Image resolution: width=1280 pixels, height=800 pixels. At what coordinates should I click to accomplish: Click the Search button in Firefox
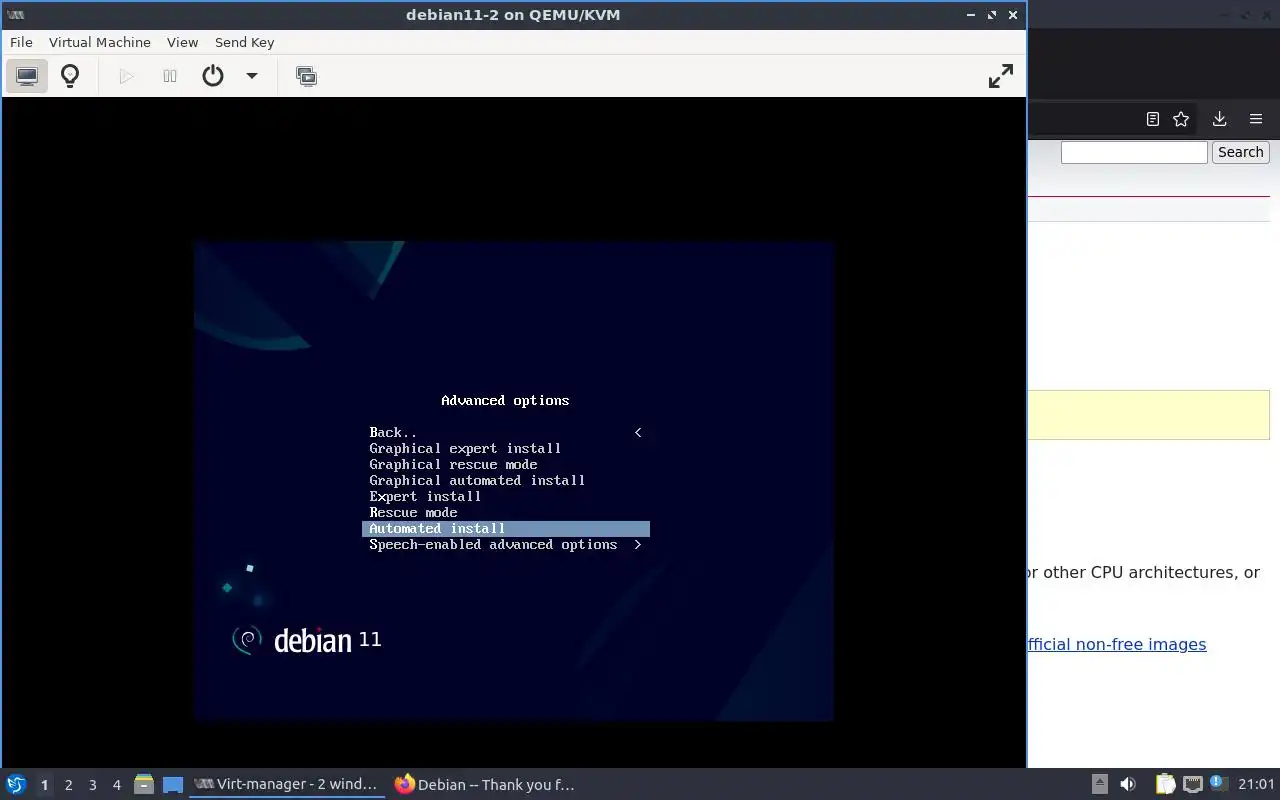[1240, 152]
